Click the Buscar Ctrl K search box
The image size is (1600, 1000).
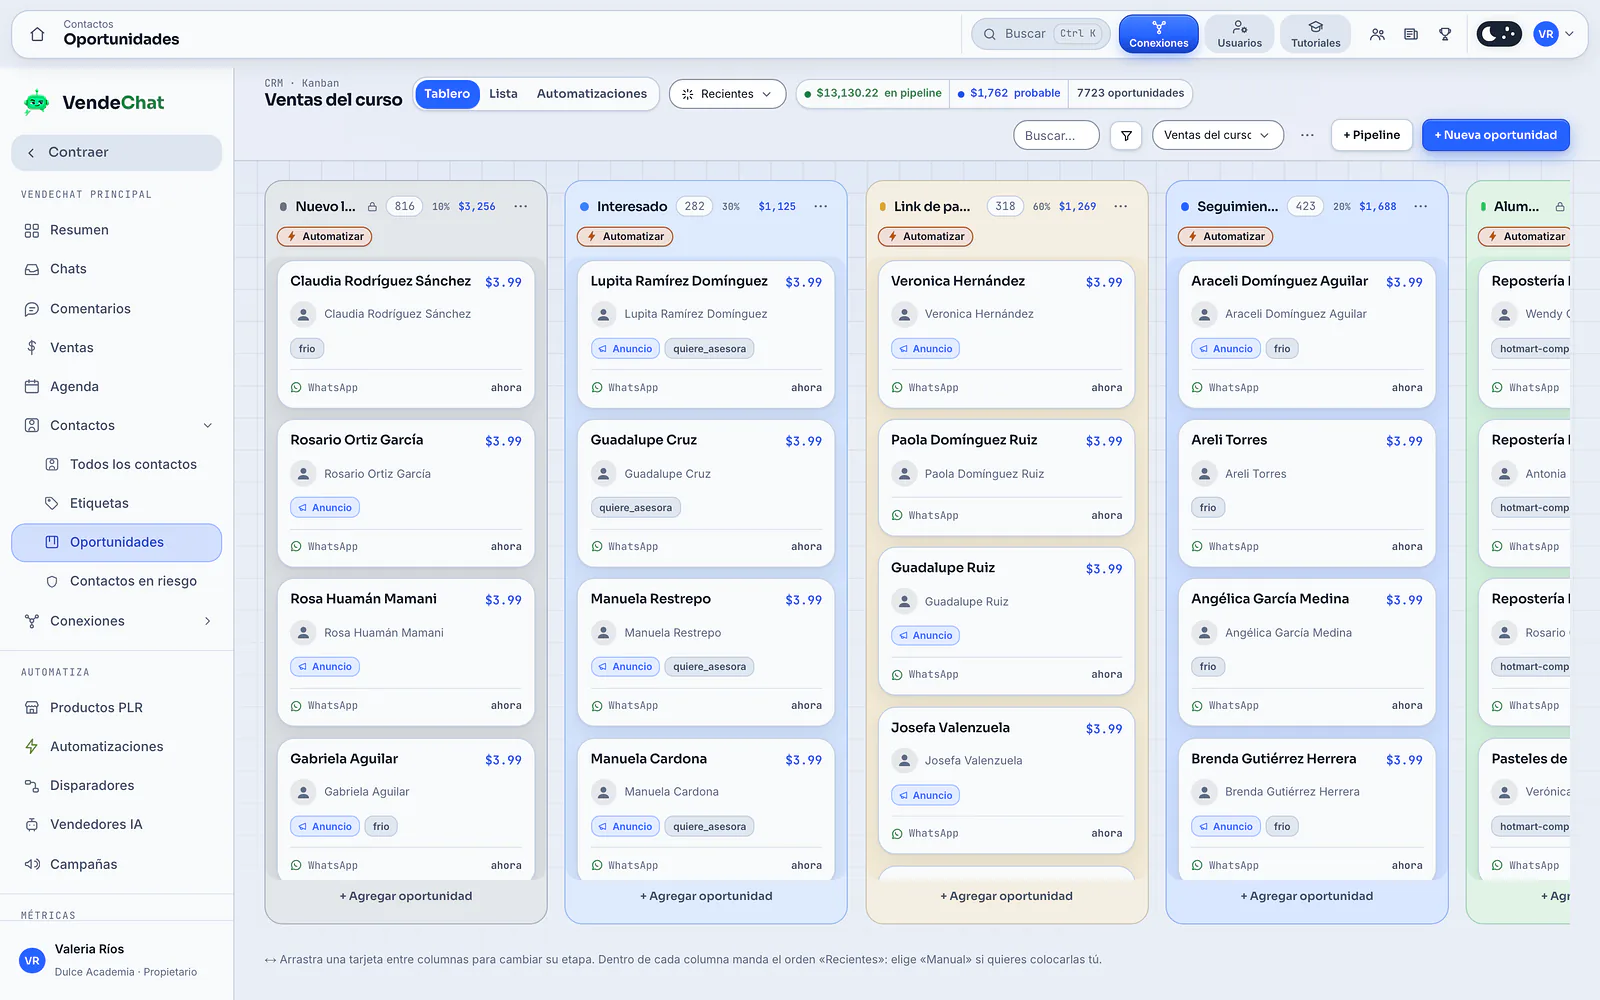coord(1040,34)
